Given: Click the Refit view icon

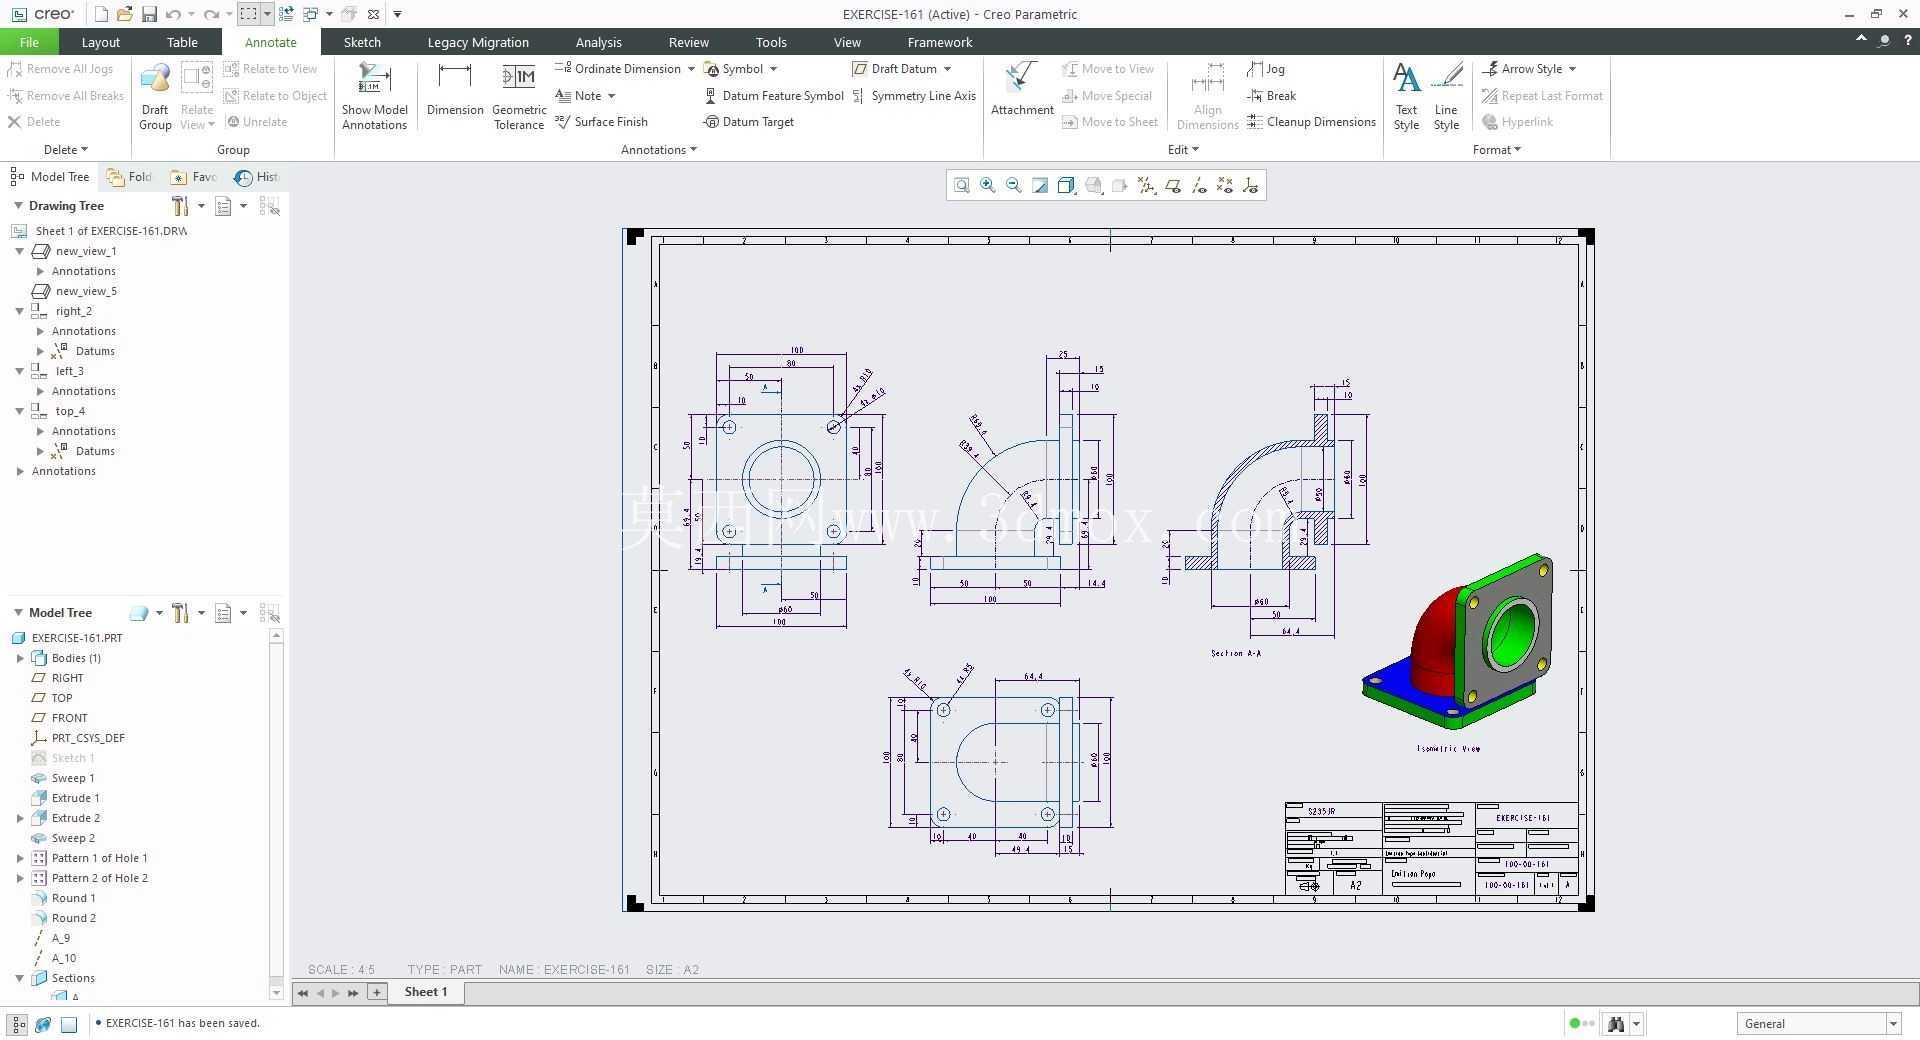Looking at the screenshot, I should [961, 185].
